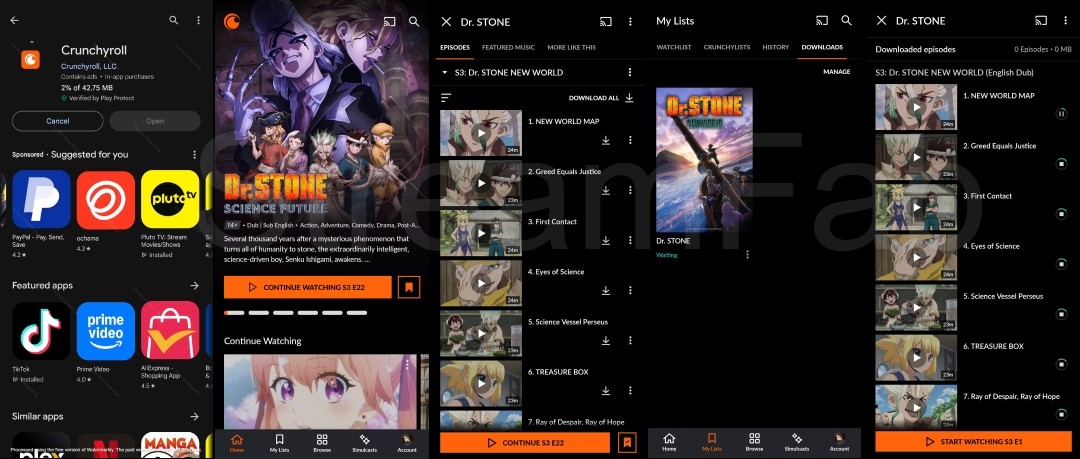Tap the cast icon on Crunchyroll home screen
Image resolution: width=1080 pixels, height=459 pixels.
(389, 21)
